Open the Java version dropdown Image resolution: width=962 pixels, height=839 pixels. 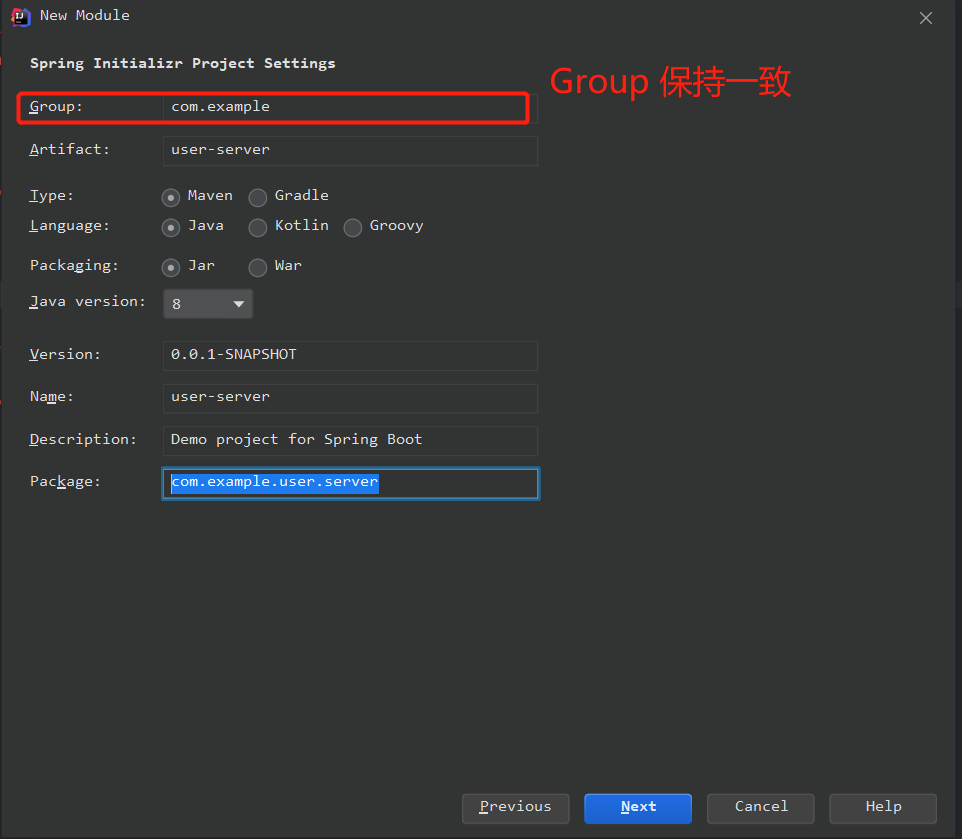click(208, 304)
